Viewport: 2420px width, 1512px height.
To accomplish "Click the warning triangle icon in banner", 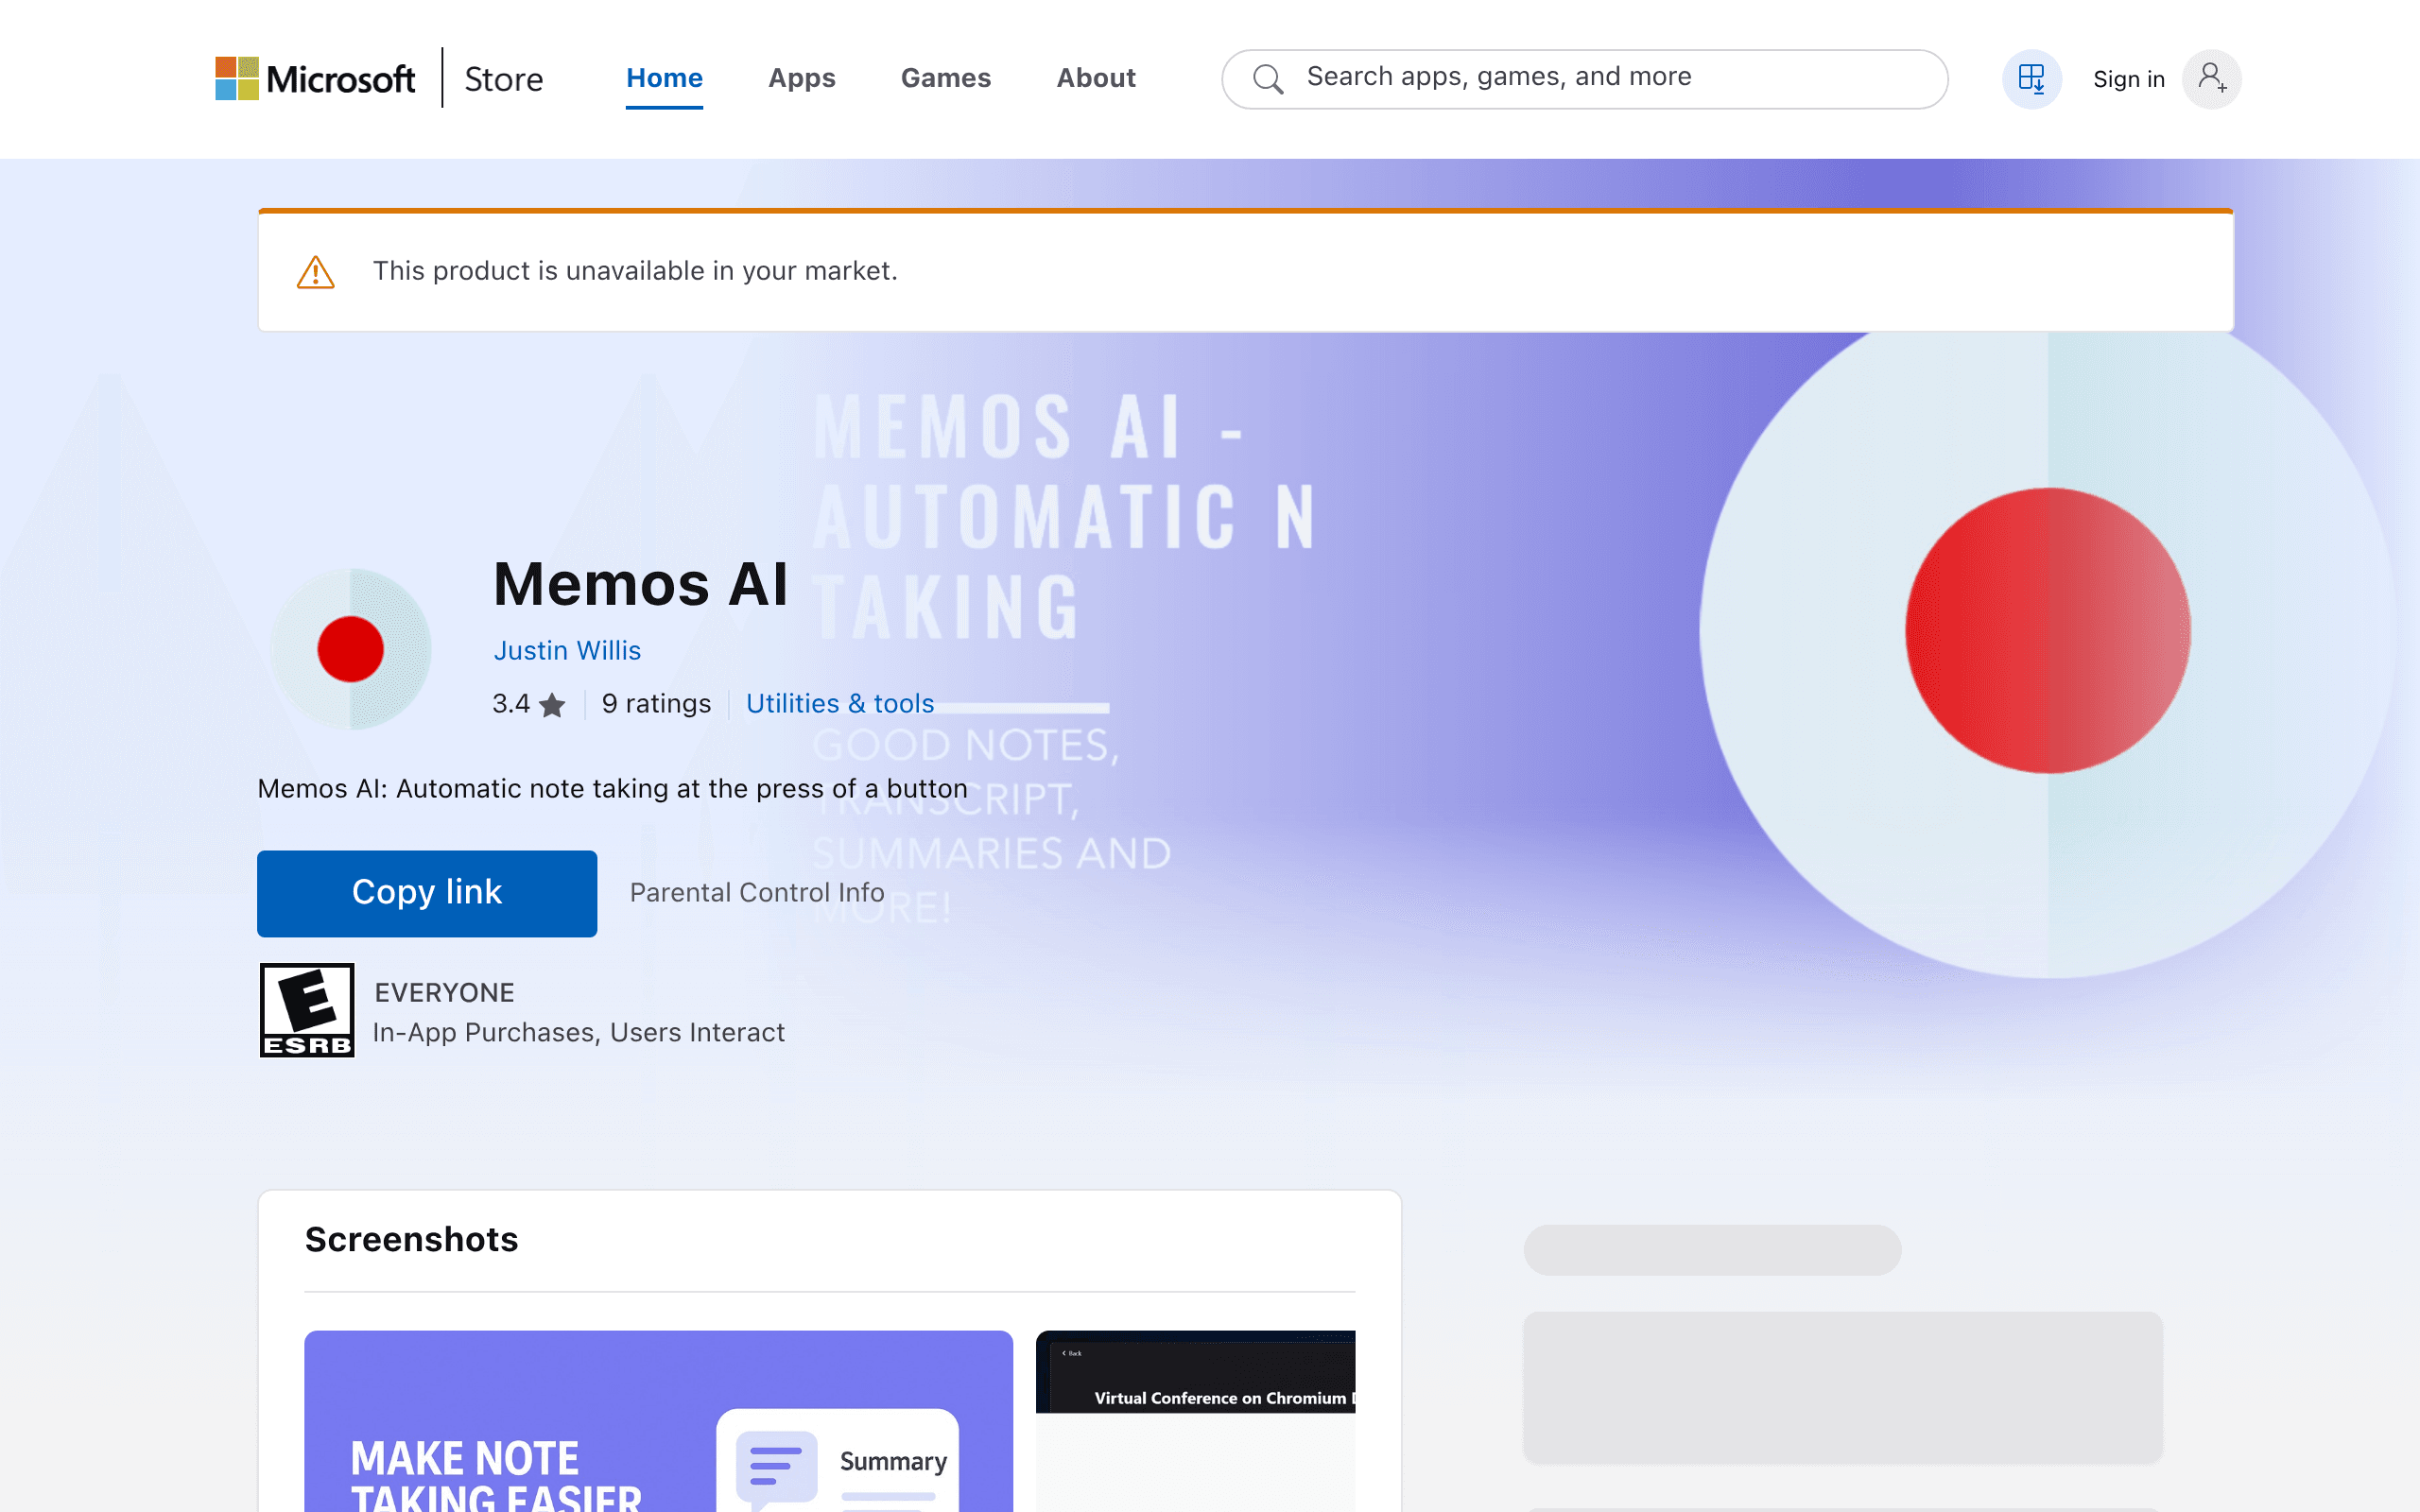I will 316,272.
